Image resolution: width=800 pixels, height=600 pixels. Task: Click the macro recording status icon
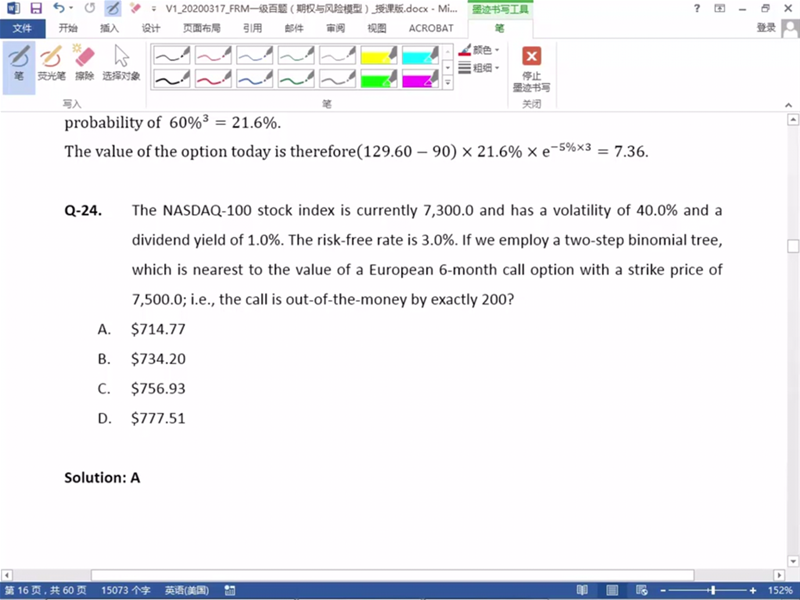pos(230,590)
